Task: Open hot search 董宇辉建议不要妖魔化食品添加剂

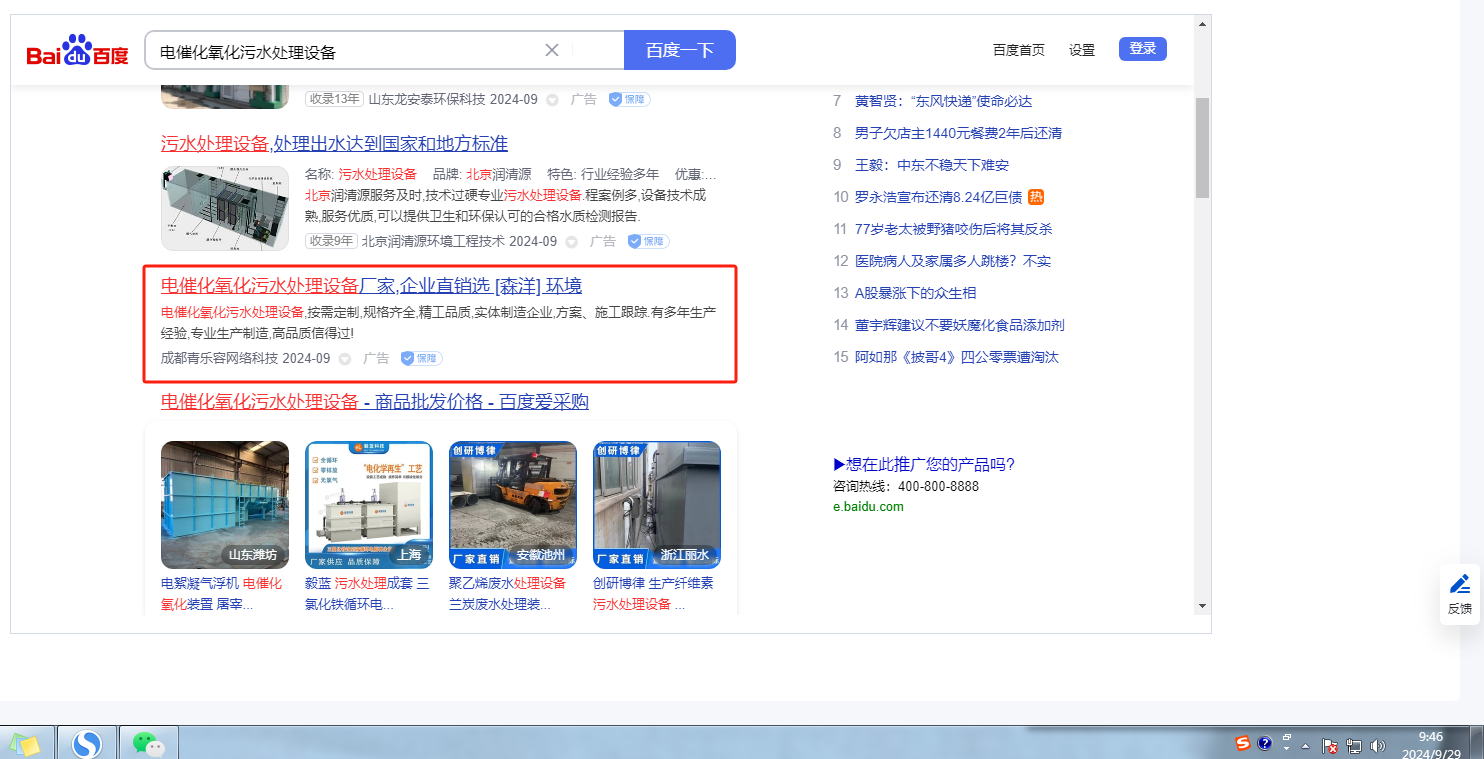Action: coord(960,325)
